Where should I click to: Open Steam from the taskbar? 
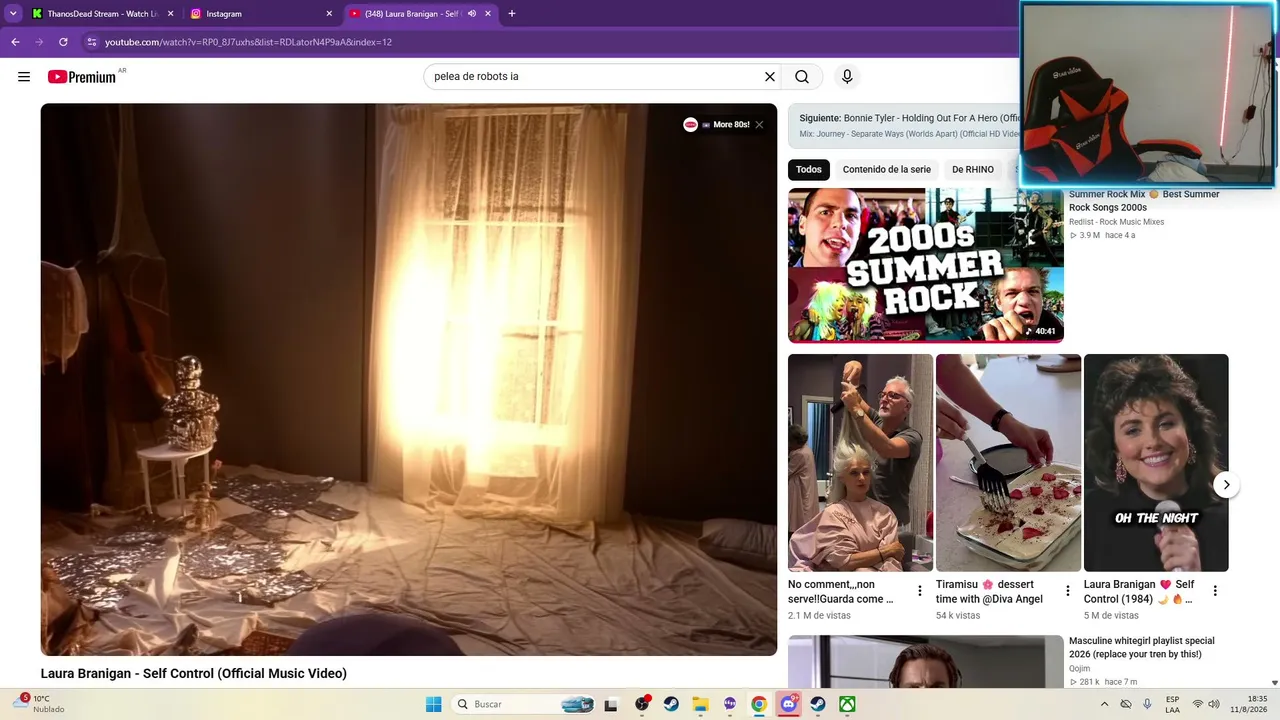(x=671, y=704)
